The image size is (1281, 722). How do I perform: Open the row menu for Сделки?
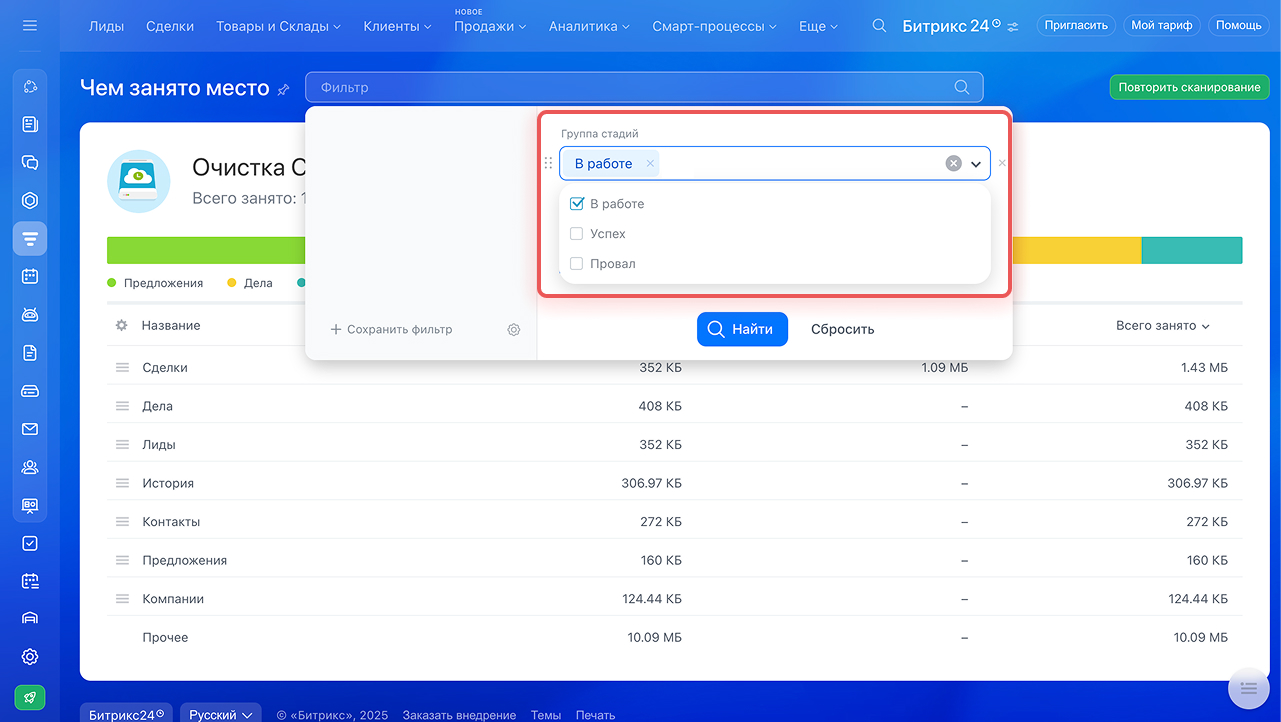click(x=122, y=368)
